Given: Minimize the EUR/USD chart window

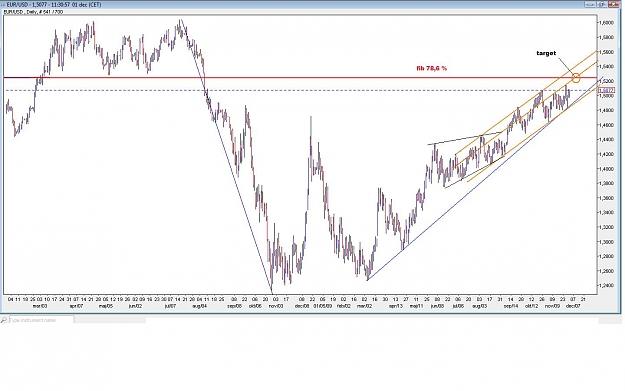Looking at the screenshot, I should tap(590, 4).
